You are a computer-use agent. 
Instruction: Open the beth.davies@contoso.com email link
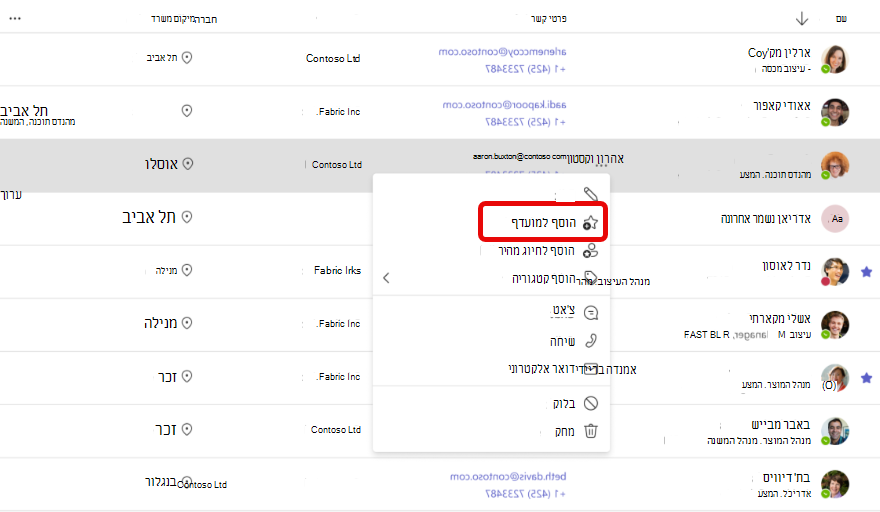pyautogui.click(x=508, y=477)
